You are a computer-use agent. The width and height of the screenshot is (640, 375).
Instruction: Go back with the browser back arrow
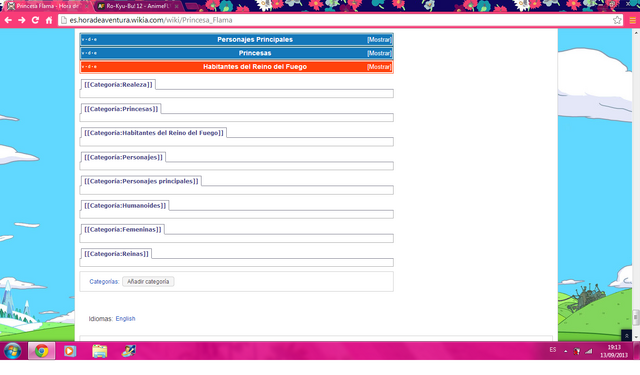pyautogui.click(x=8, y=20)
